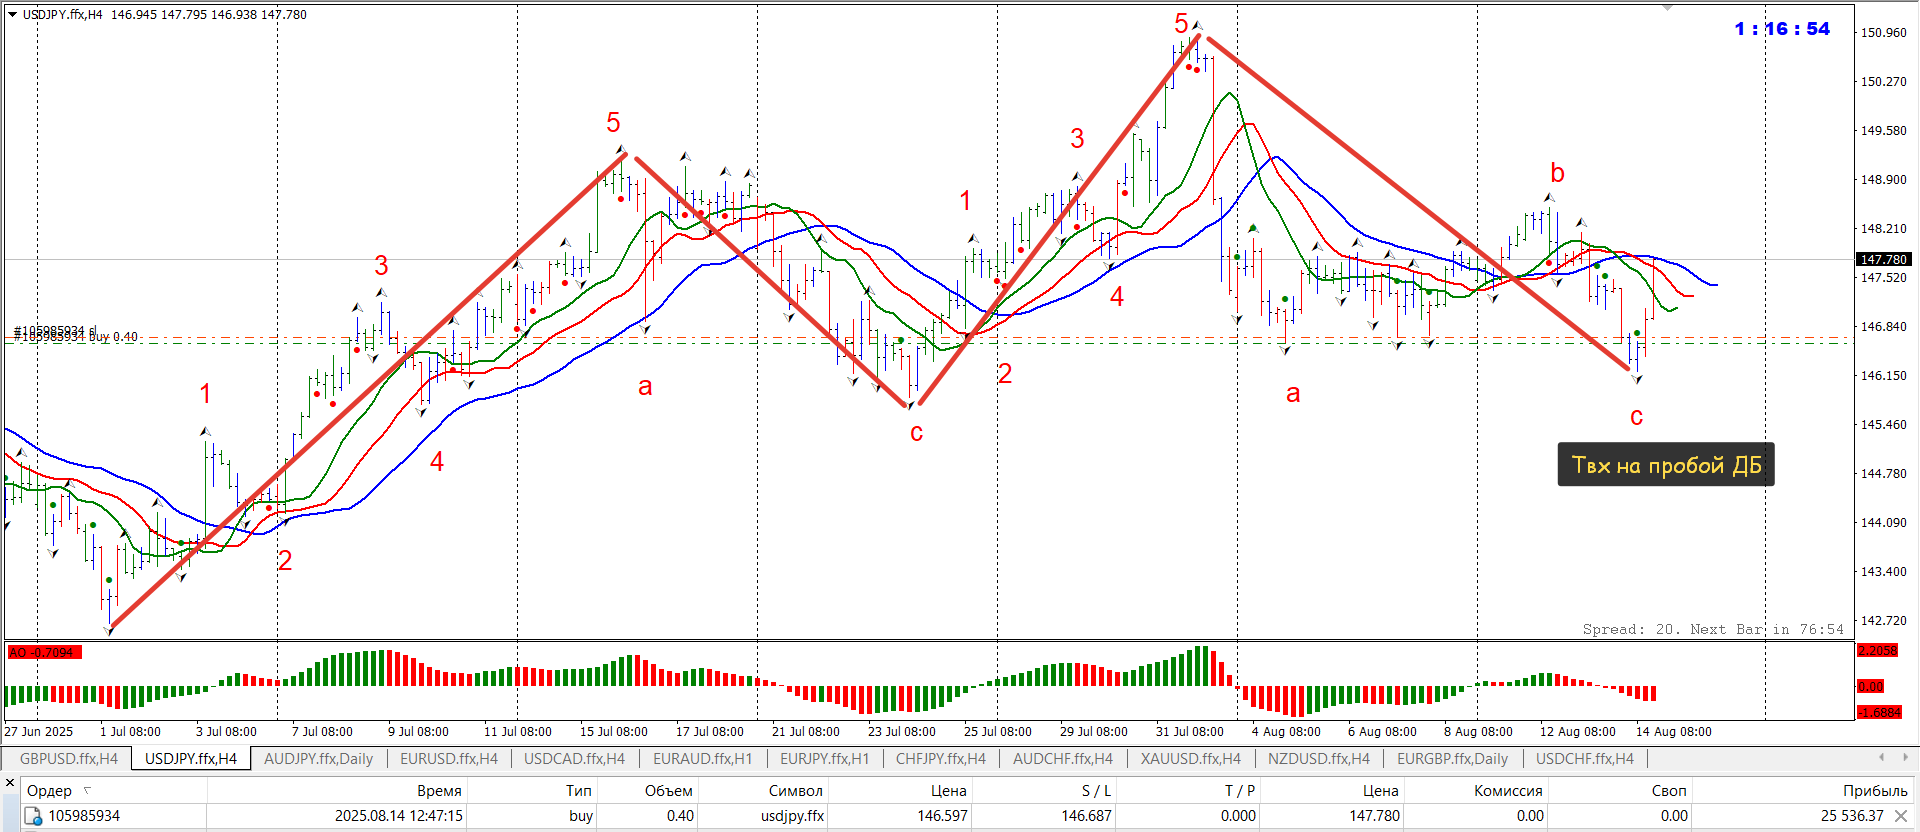Click the upper fractal arrow above wave b
1920x832 pixels.
click(x=1549, y=198)
